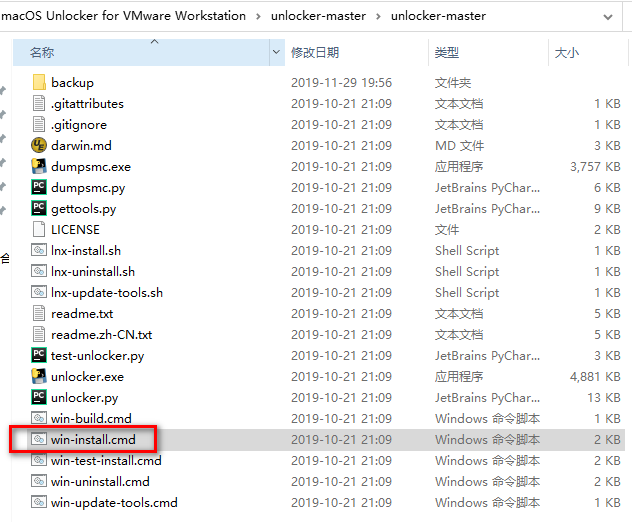Select file name win-uninstall.cmd
The height and width of the screenshot is (522, 632).
[x=100, y=481]
